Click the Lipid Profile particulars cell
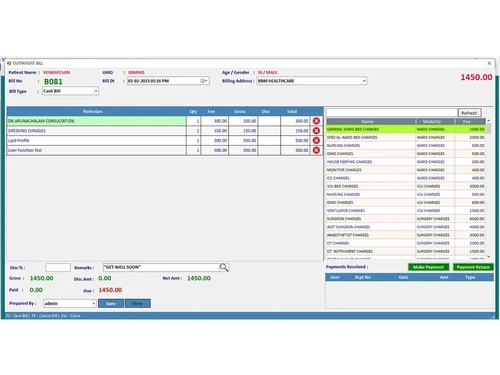This screenshot has height=375, width=500. (96, 140)
